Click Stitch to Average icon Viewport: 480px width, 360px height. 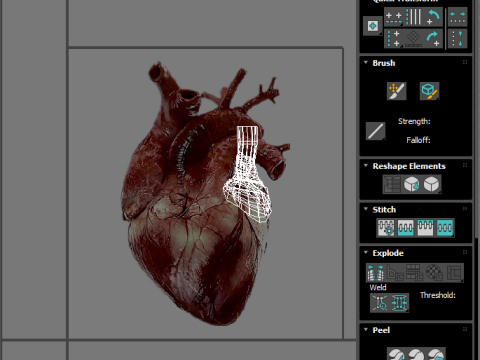(406, 228)
